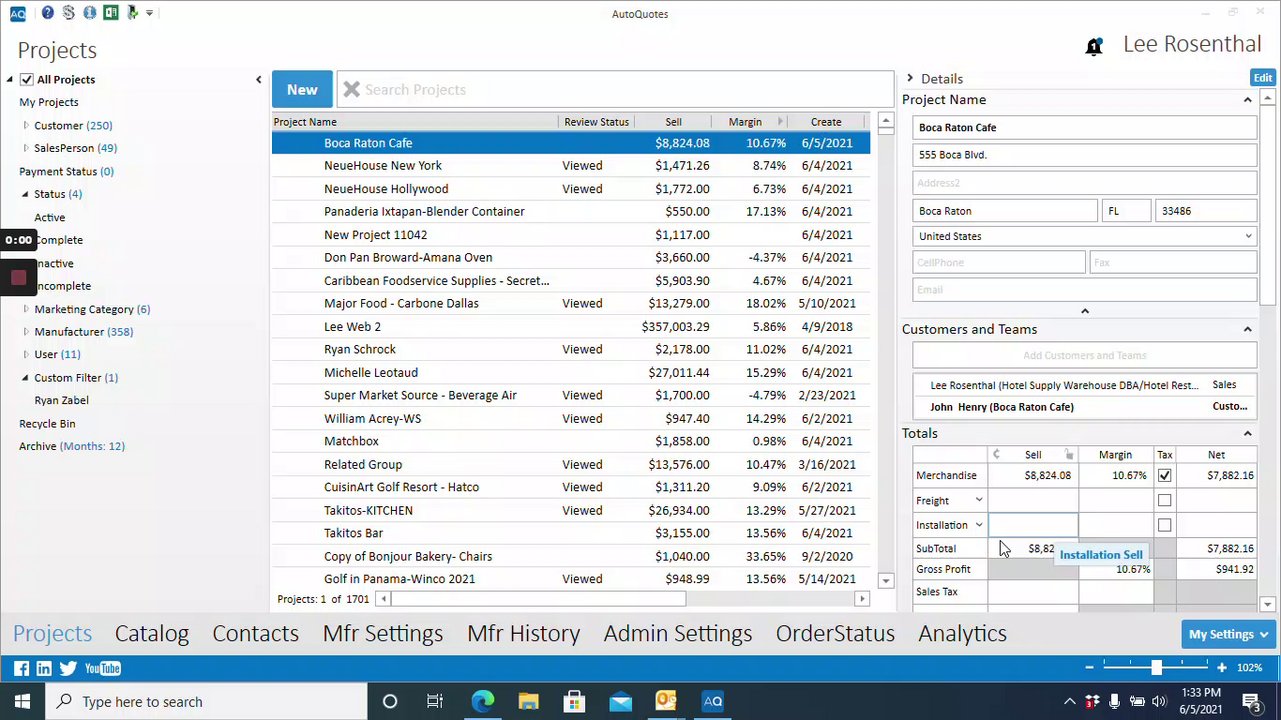
Task: Select the Ryan Zabel custom filter
Action: tap(62, 401)
